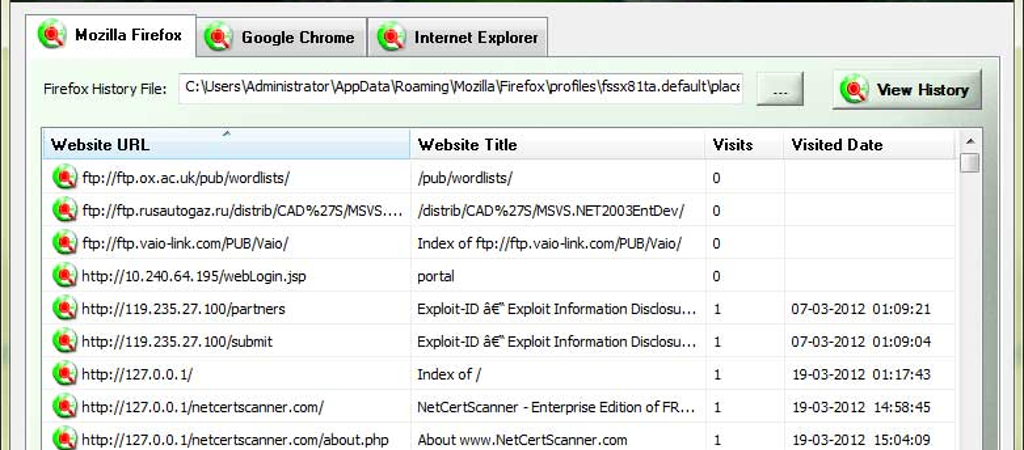1024x450 pixels.
Task: Click visited date 19-03-2012 15:04:09
Action: (x=861, y=440)
